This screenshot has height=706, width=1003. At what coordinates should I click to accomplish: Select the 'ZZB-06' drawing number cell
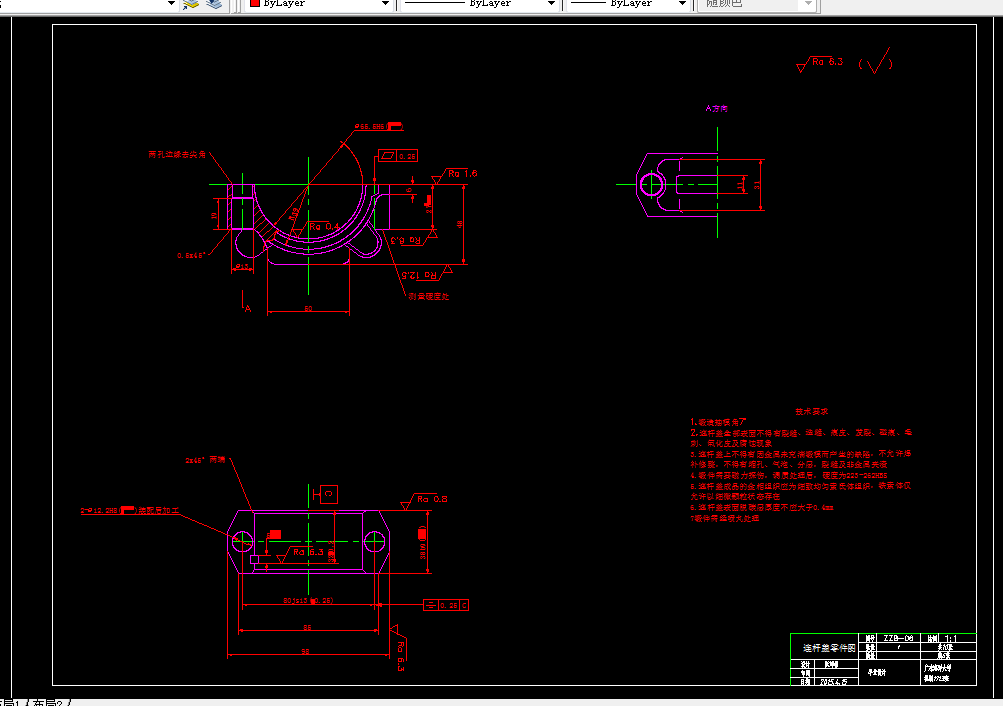898,638
